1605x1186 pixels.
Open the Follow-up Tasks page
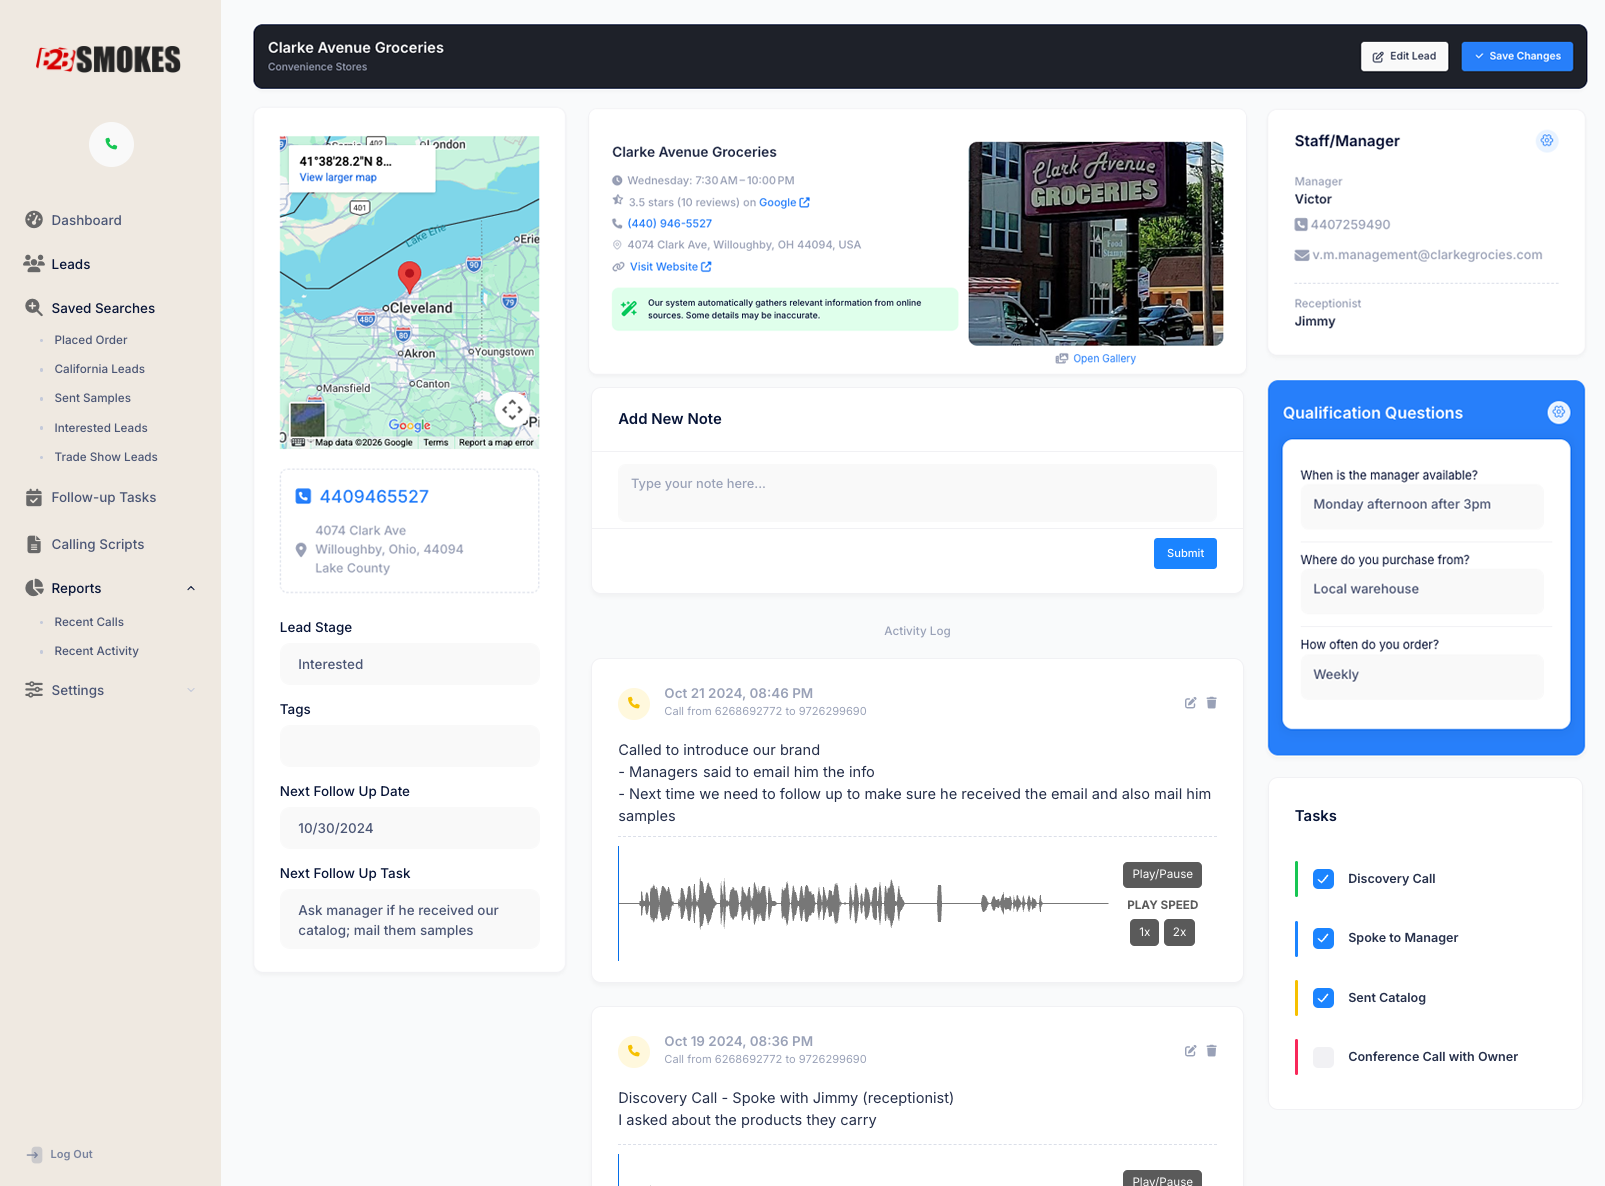click(103, 497)
